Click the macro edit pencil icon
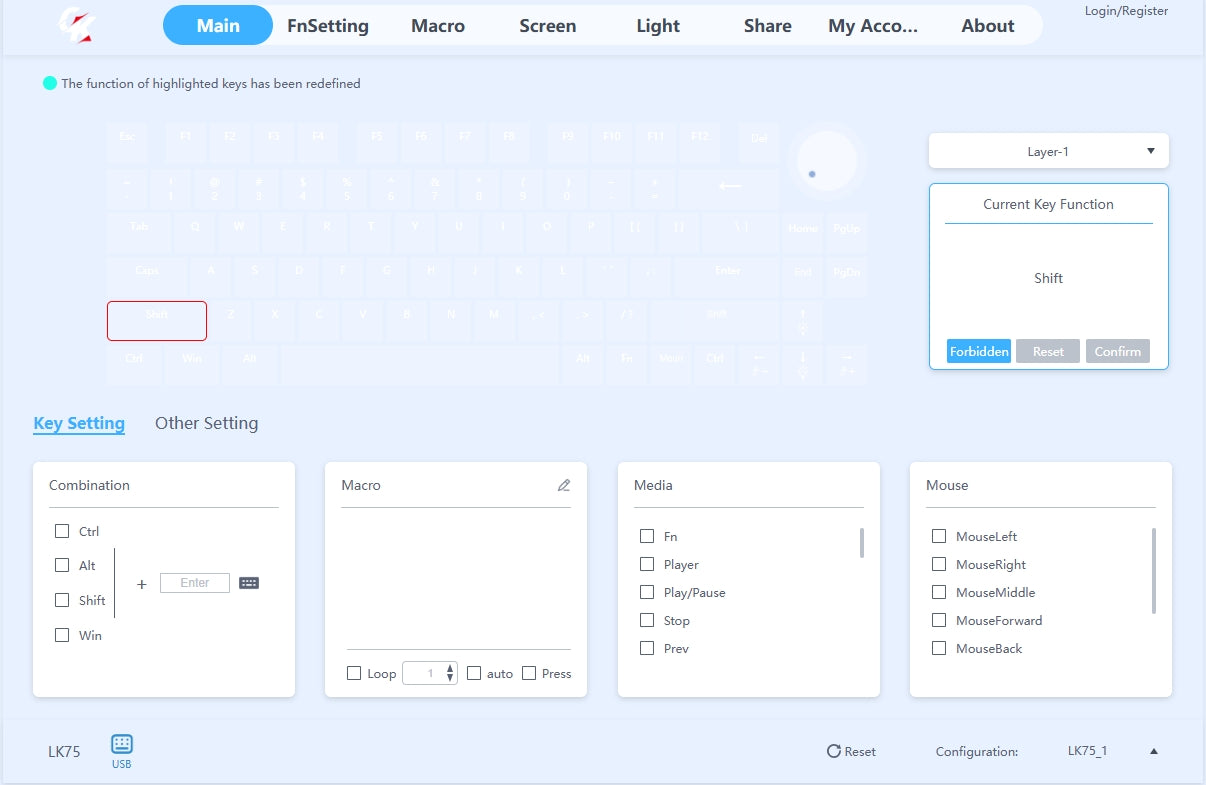The image size is (1206, 785). tap(564, 486)
